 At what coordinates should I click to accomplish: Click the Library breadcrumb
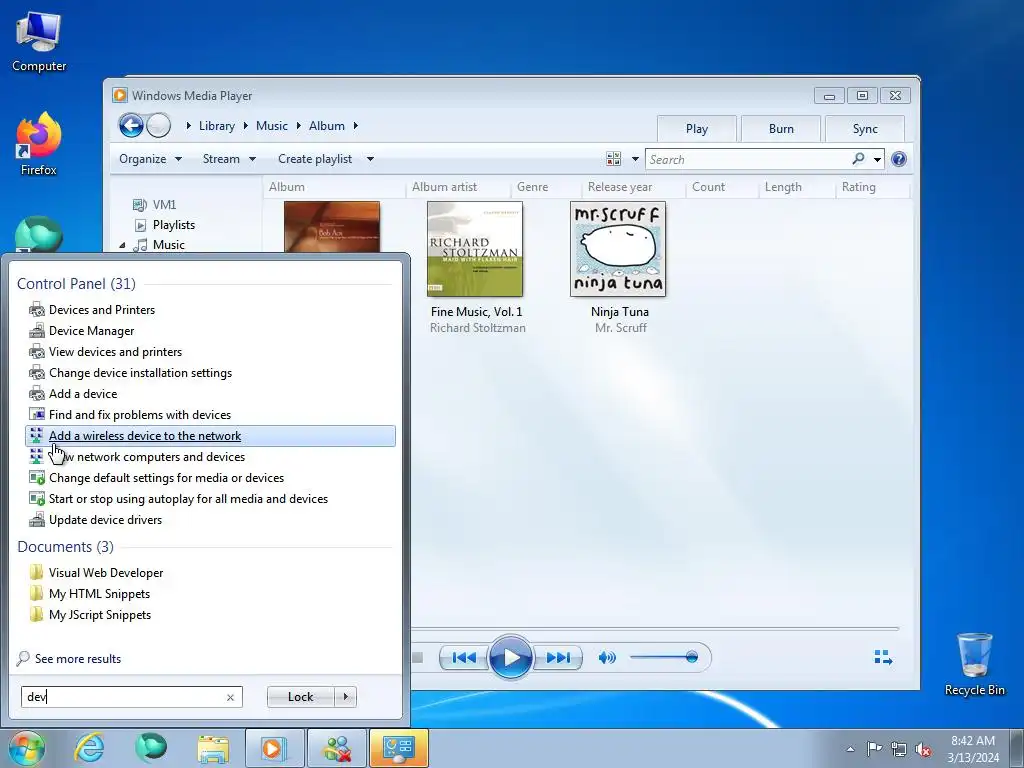[x=217, y=125]
